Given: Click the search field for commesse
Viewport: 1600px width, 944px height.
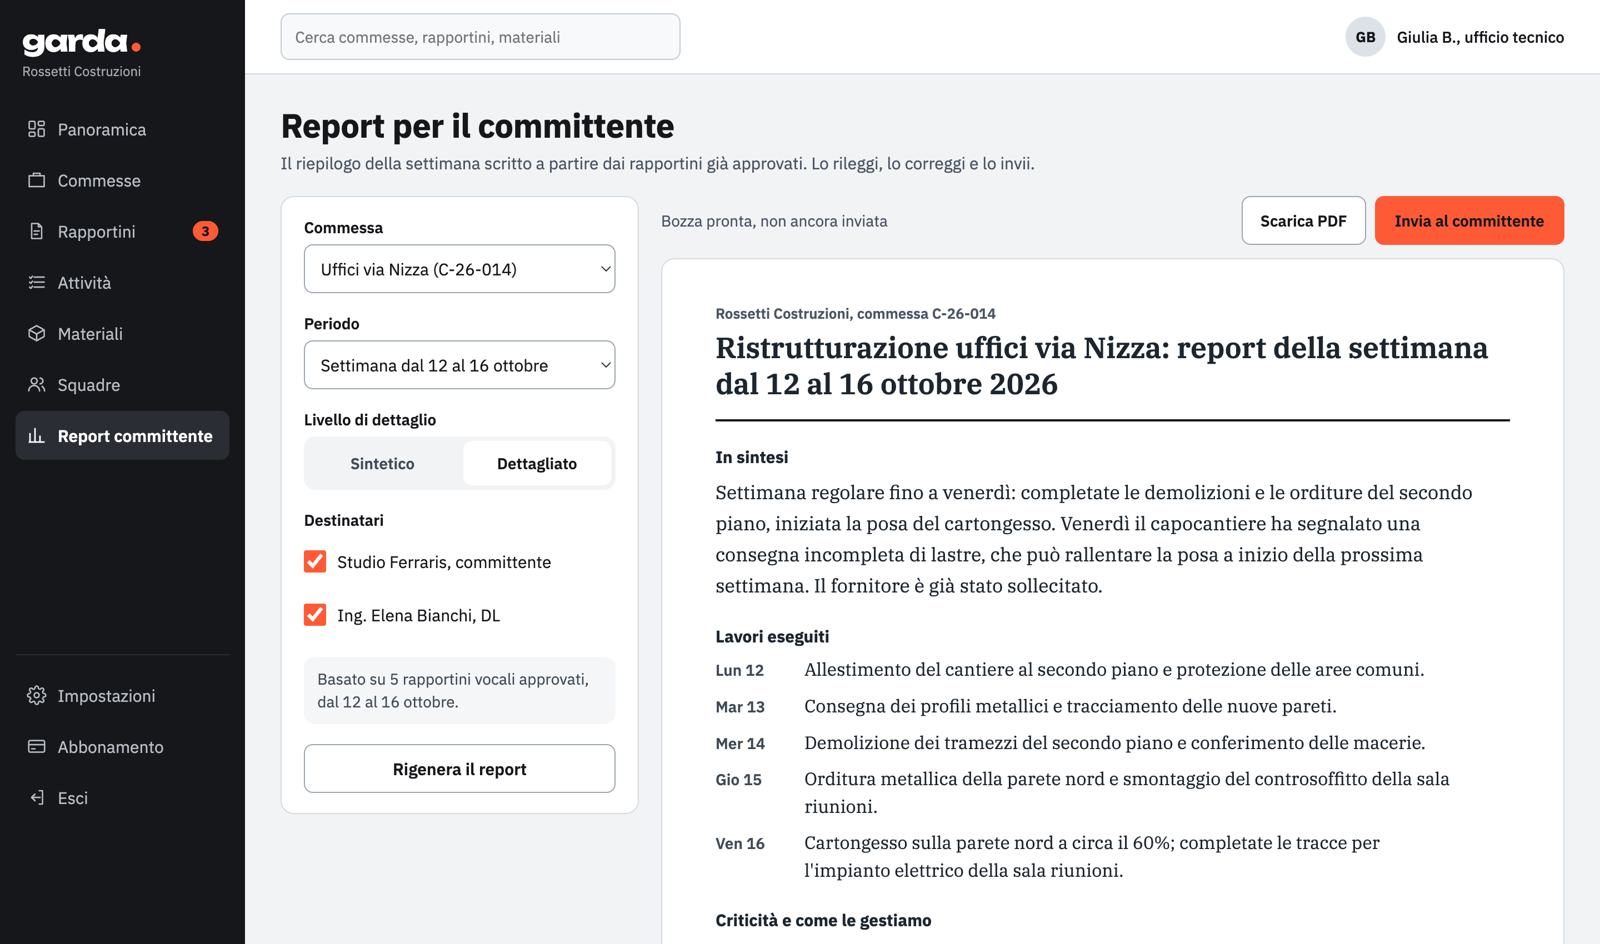Looking at the screenshot, I should tap(480, 37).
